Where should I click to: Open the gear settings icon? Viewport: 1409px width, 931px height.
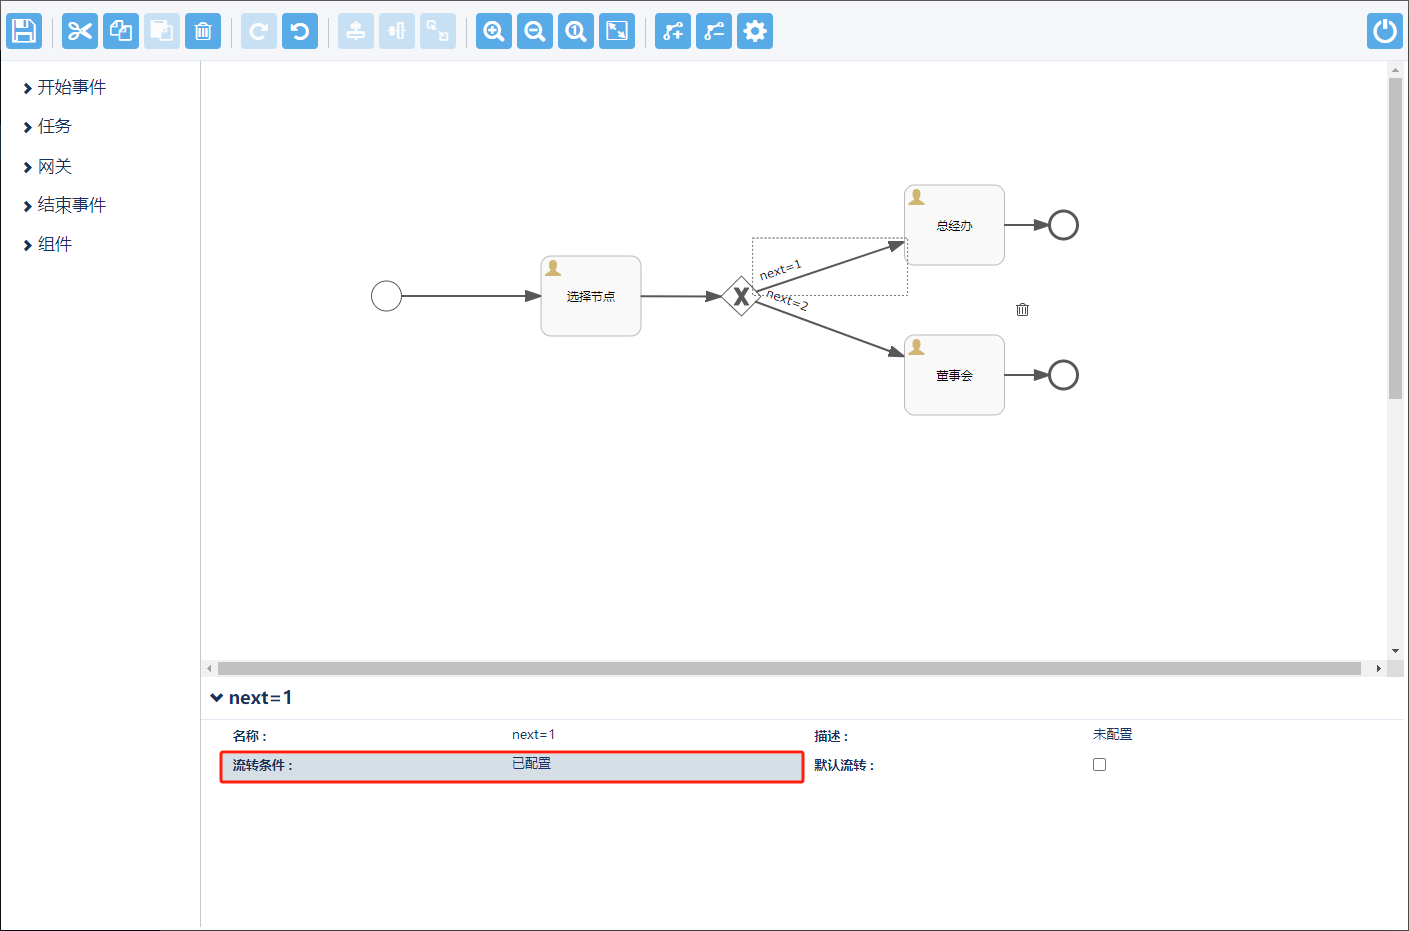(755, 31)
